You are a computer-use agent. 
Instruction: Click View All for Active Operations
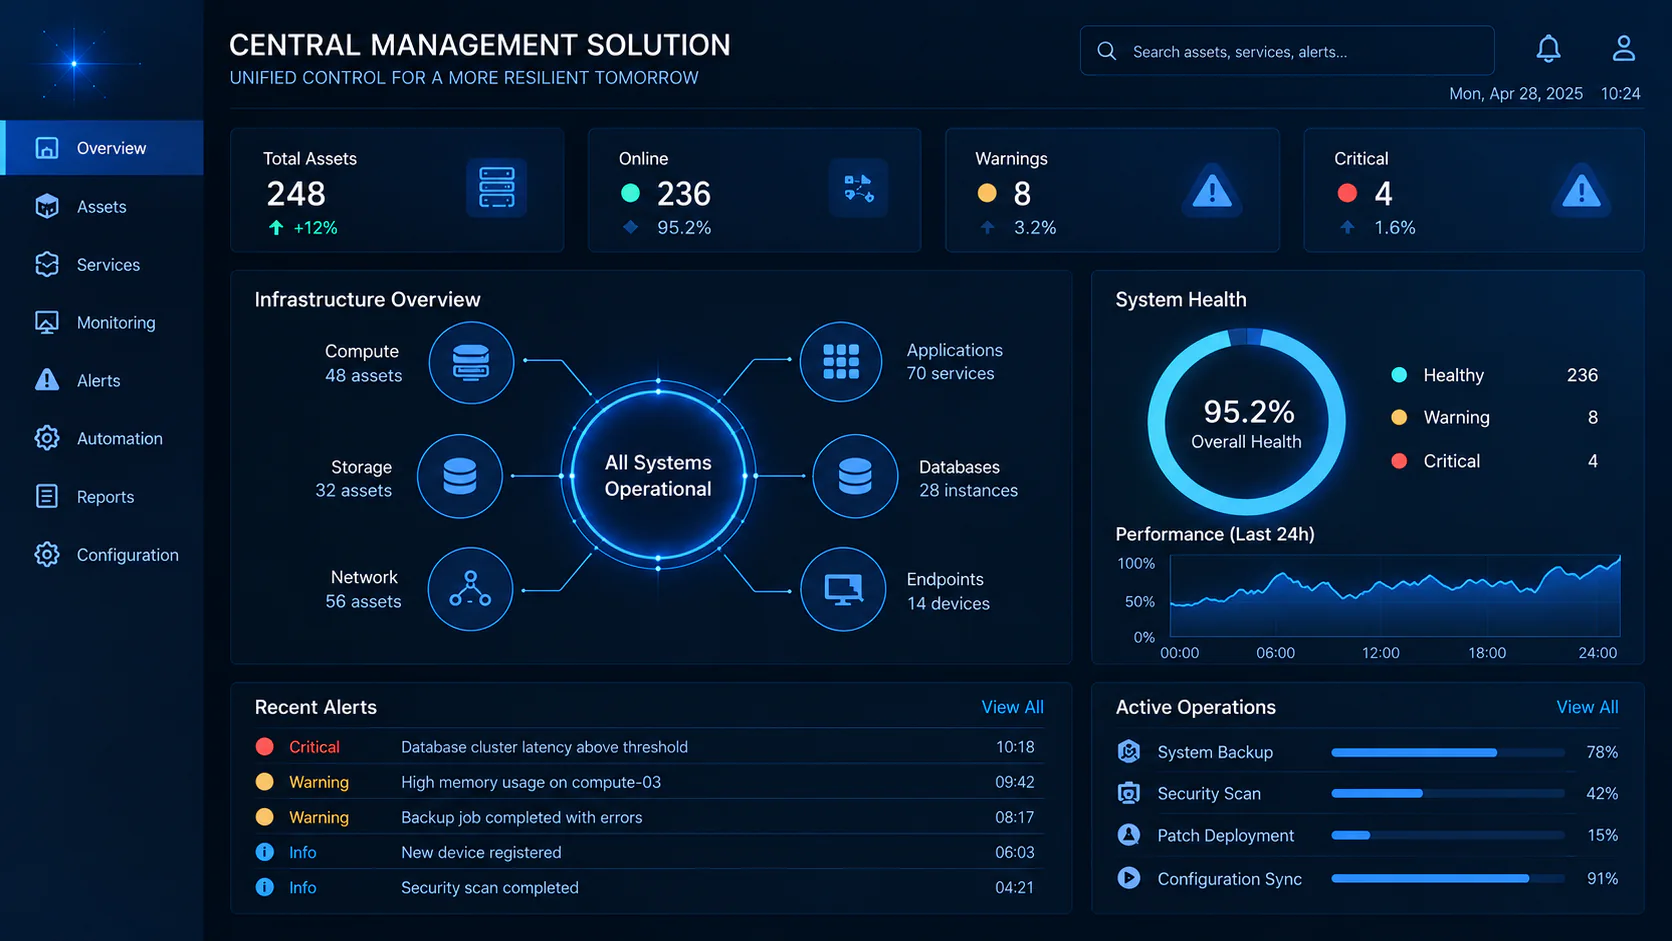coord(1587,707)
